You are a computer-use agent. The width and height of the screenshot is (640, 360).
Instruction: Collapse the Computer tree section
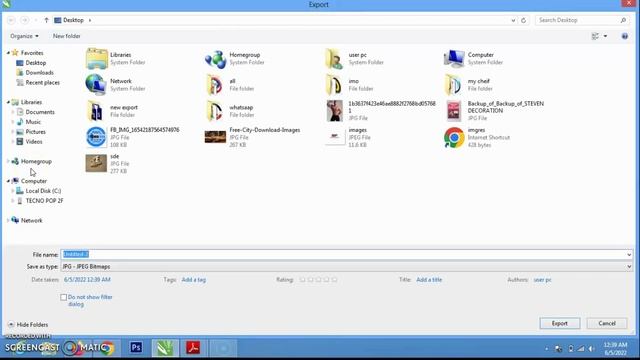(8, 181)
